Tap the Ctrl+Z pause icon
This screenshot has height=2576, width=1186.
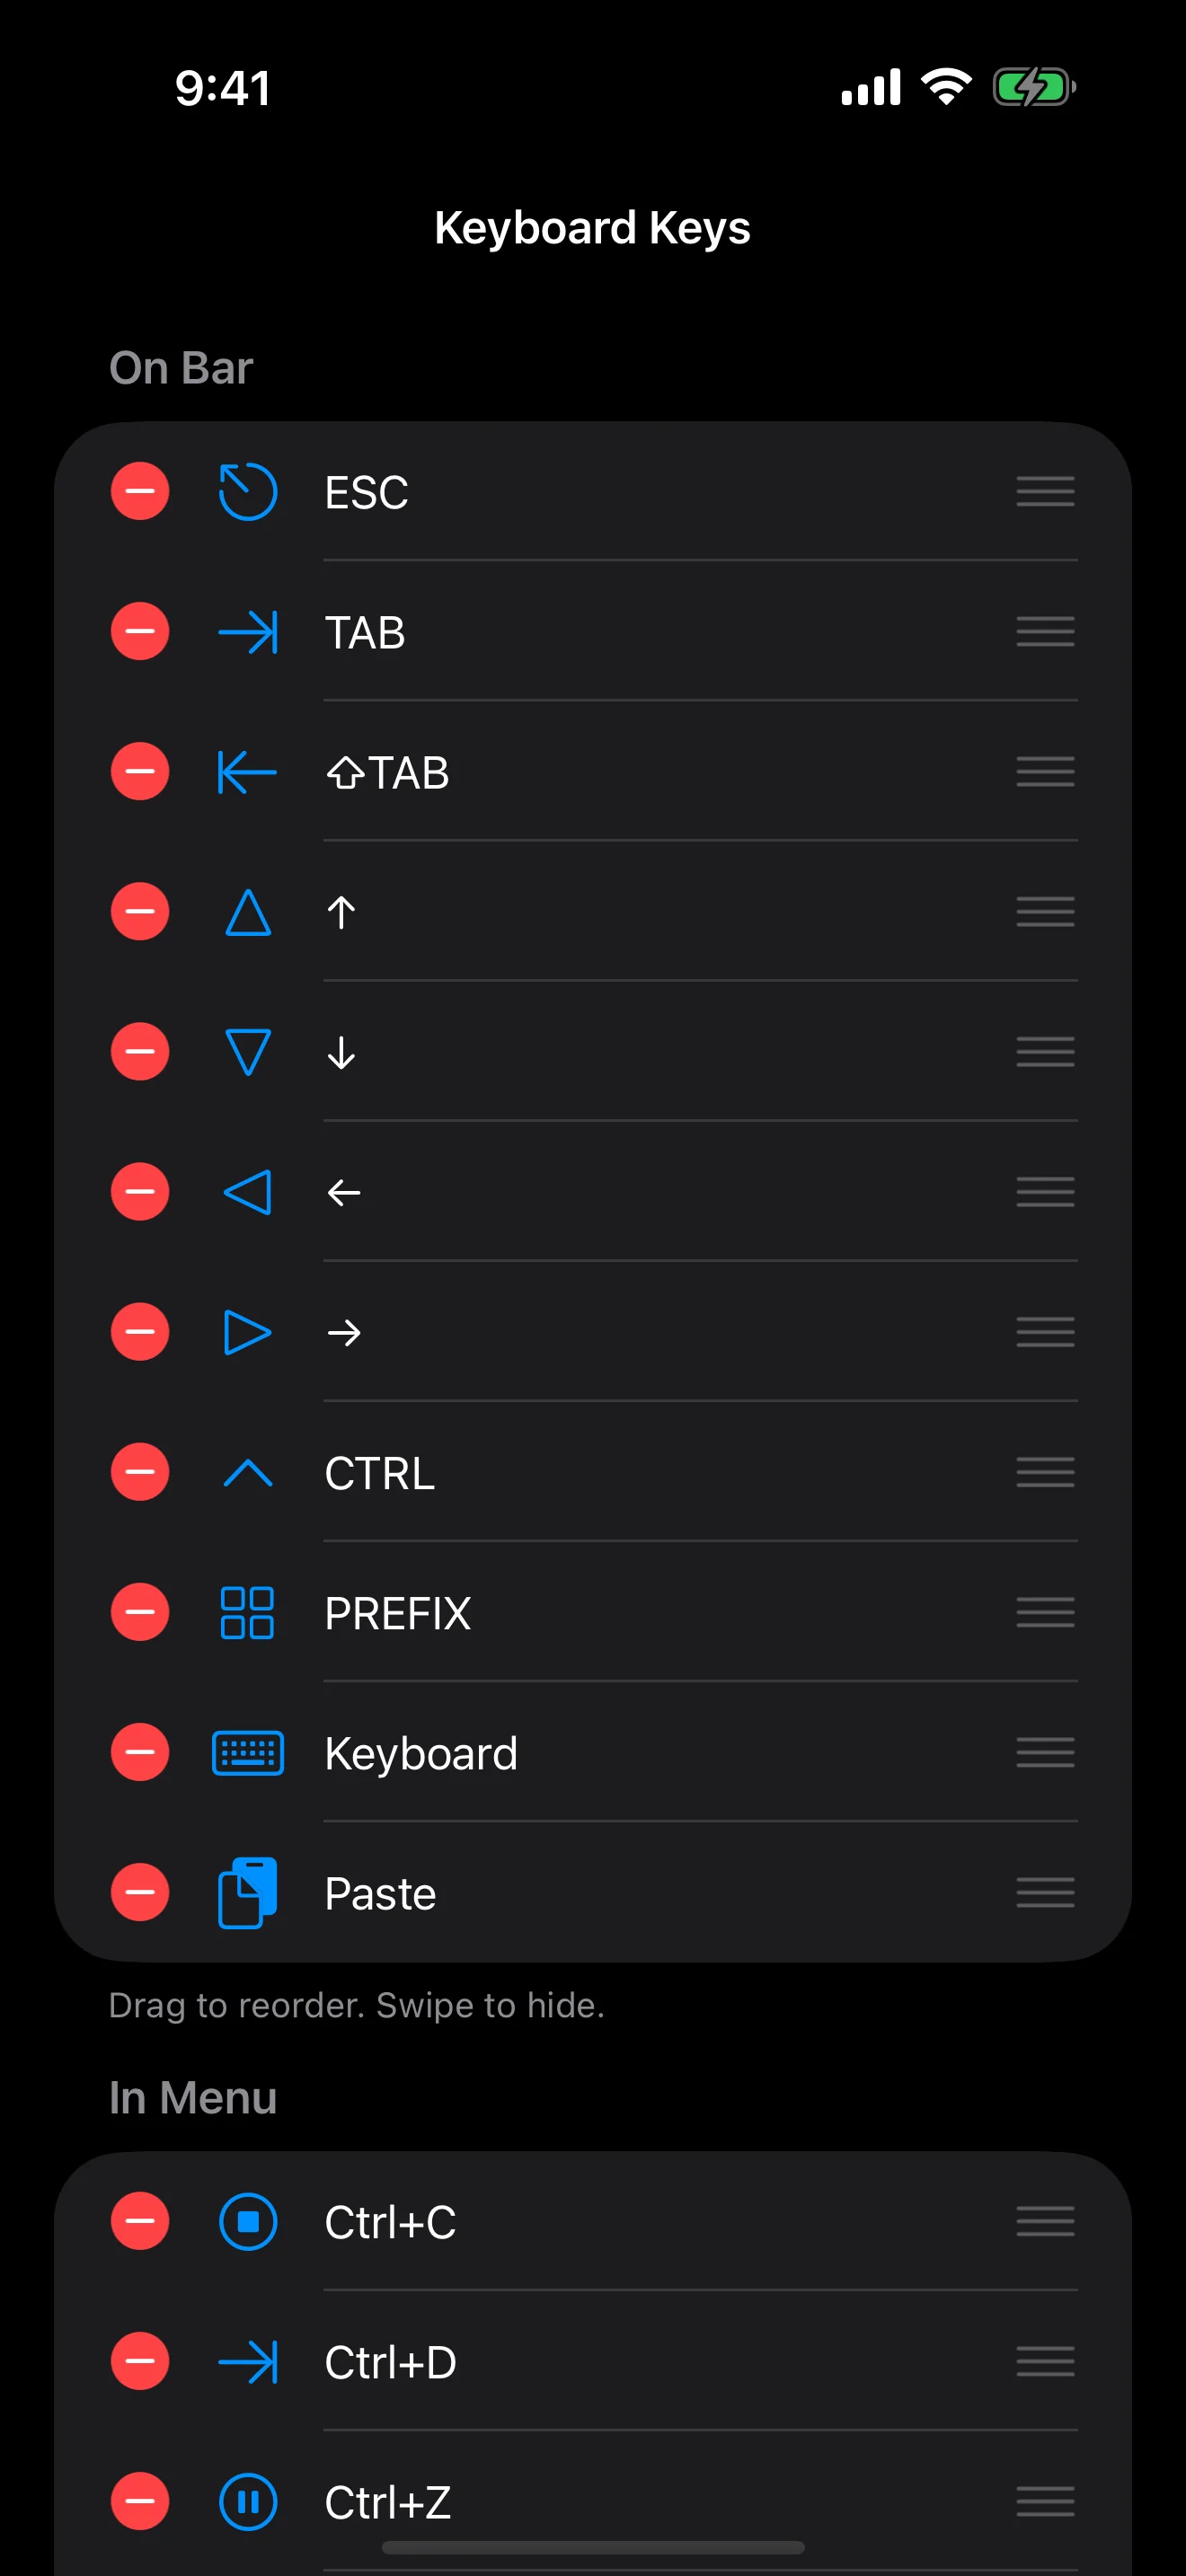247,2502
